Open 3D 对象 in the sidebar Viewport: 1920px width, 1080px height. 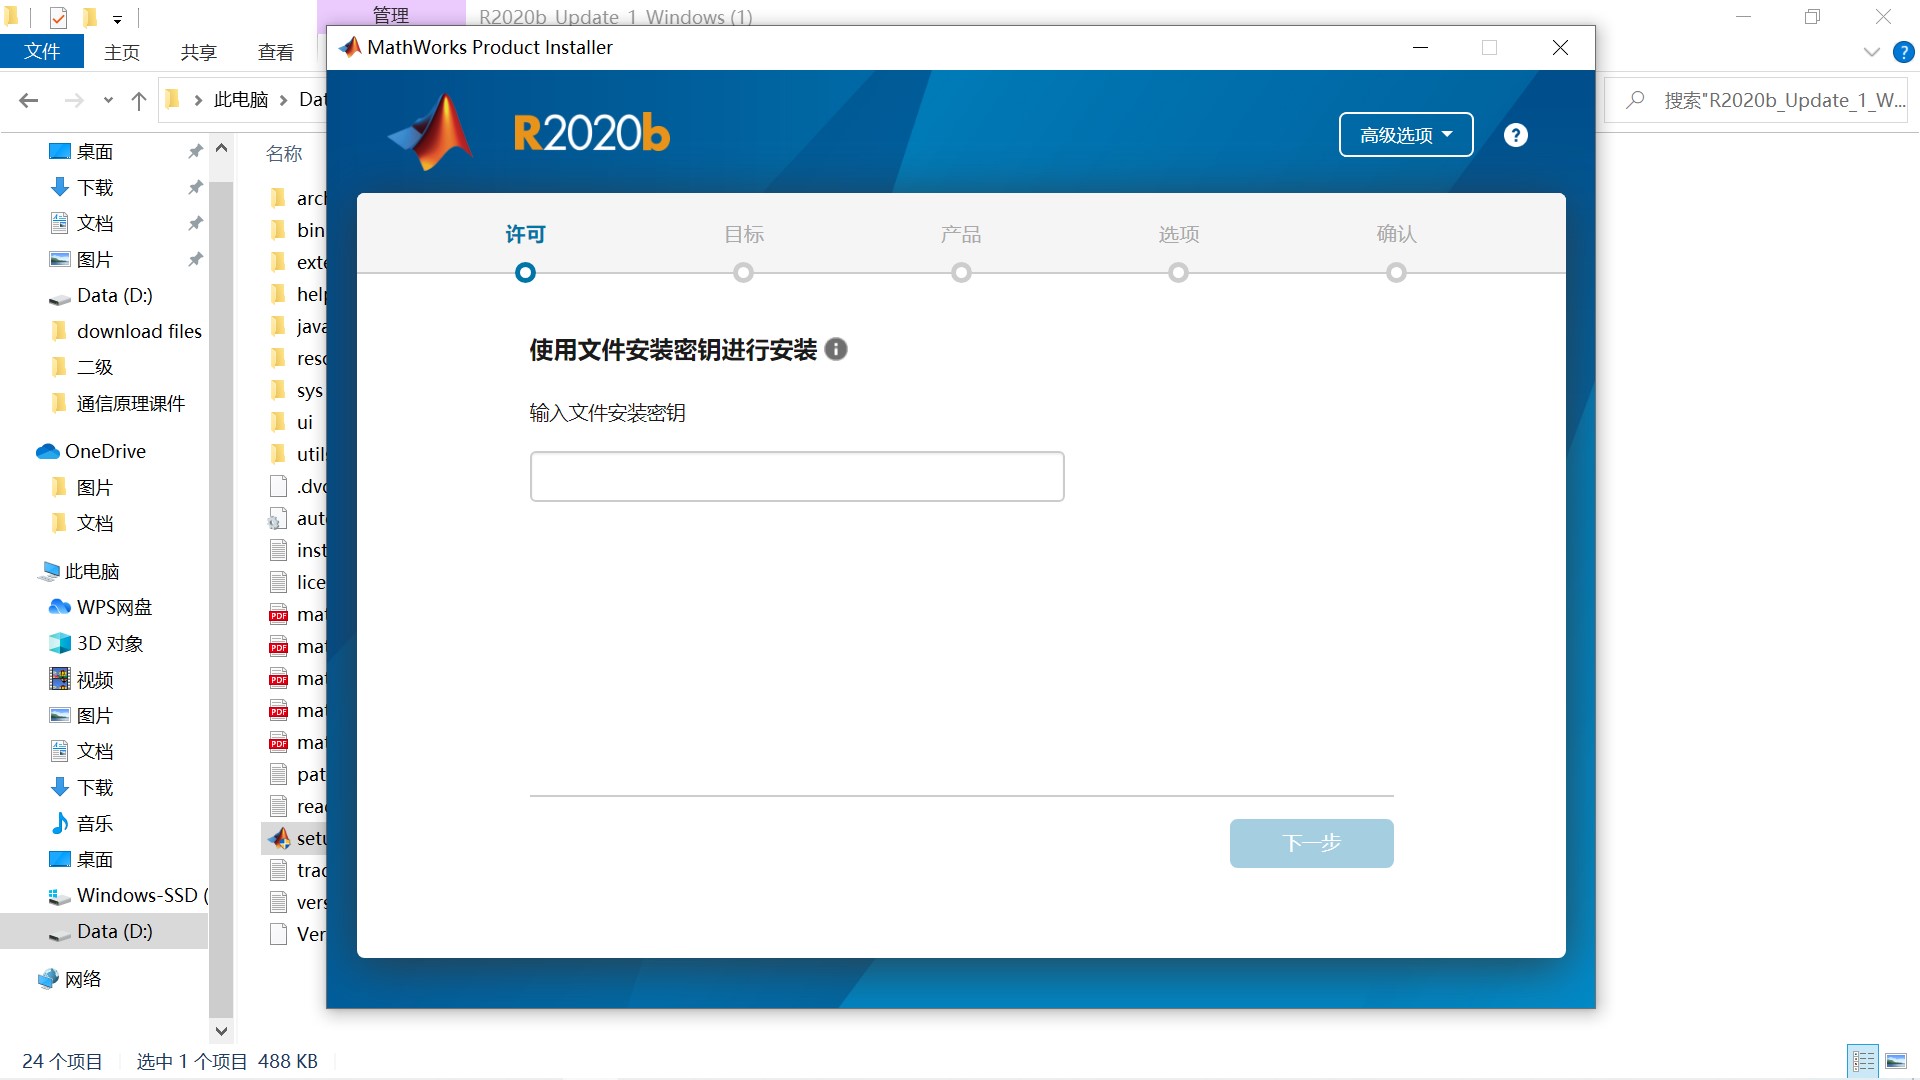110,643
